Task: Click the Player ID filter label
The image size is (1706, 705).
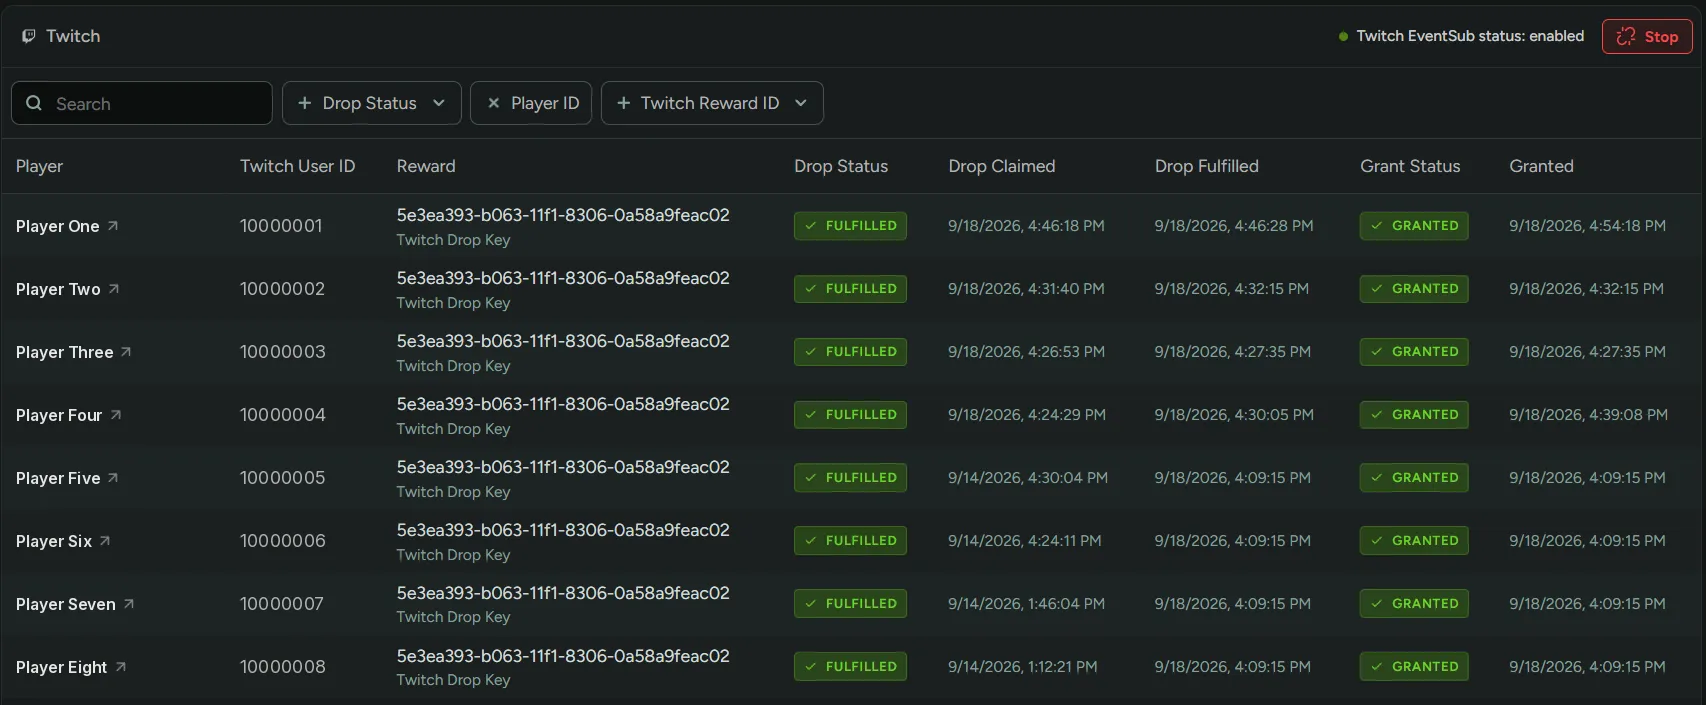Action: click(x=545, y=103)
